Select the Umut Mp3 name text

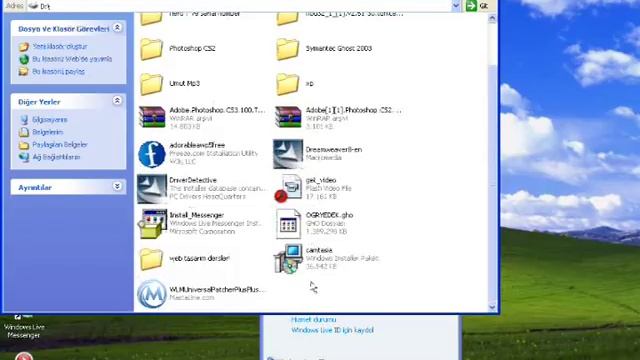coord(184,84)
